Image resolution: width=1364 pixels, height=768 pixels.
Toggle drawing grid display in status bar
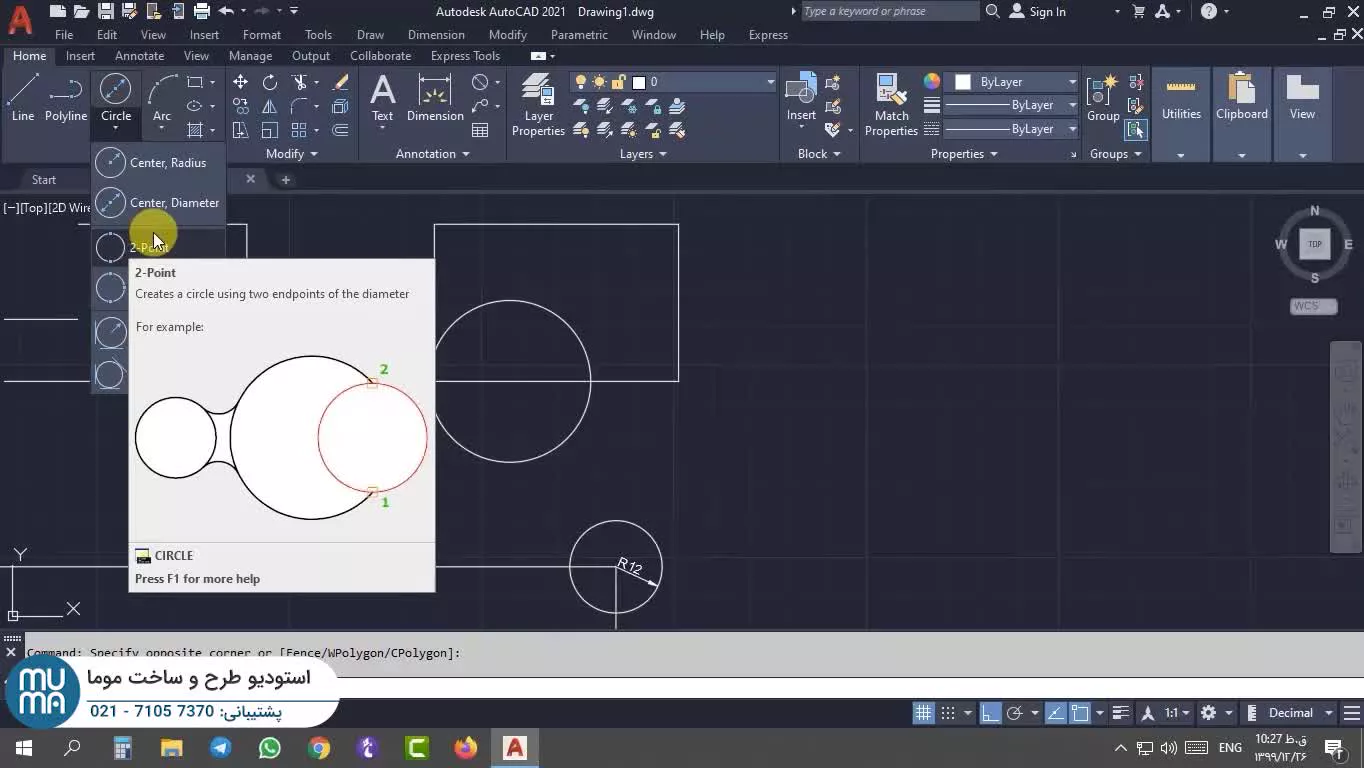coord(923,713)
